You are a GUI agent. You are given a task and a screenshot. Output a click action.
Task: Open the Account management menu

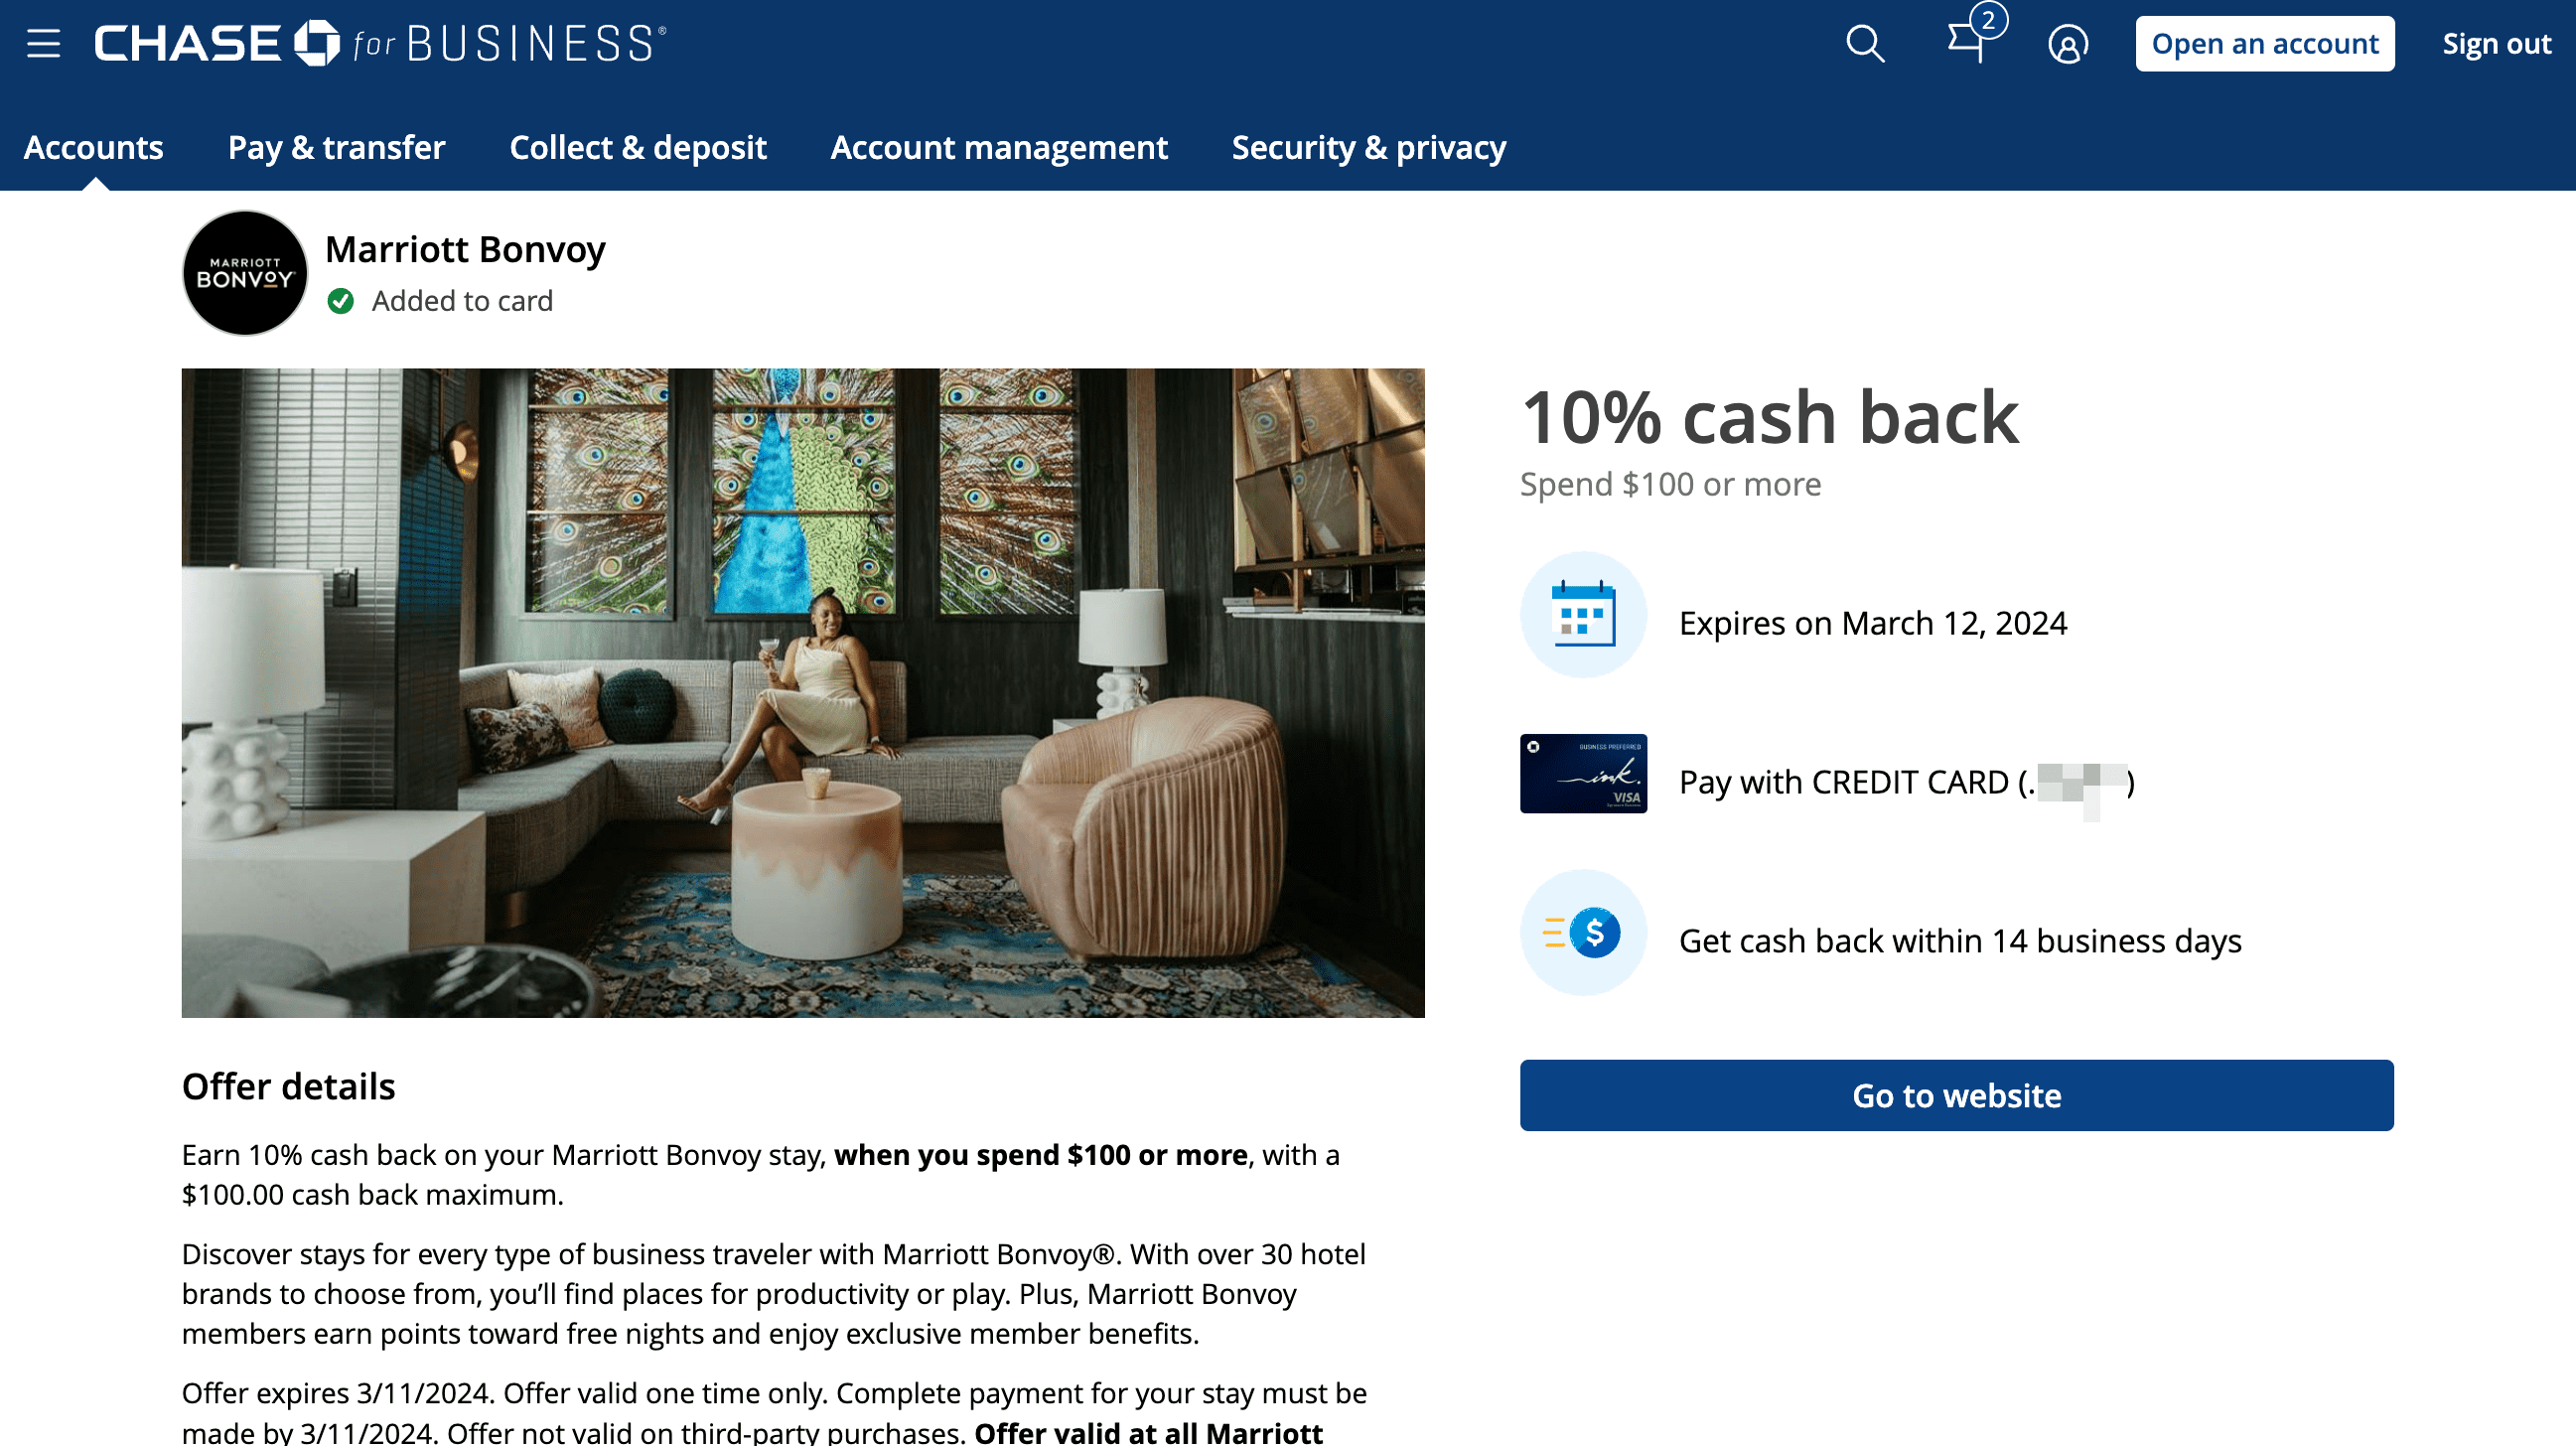point(999,148)
